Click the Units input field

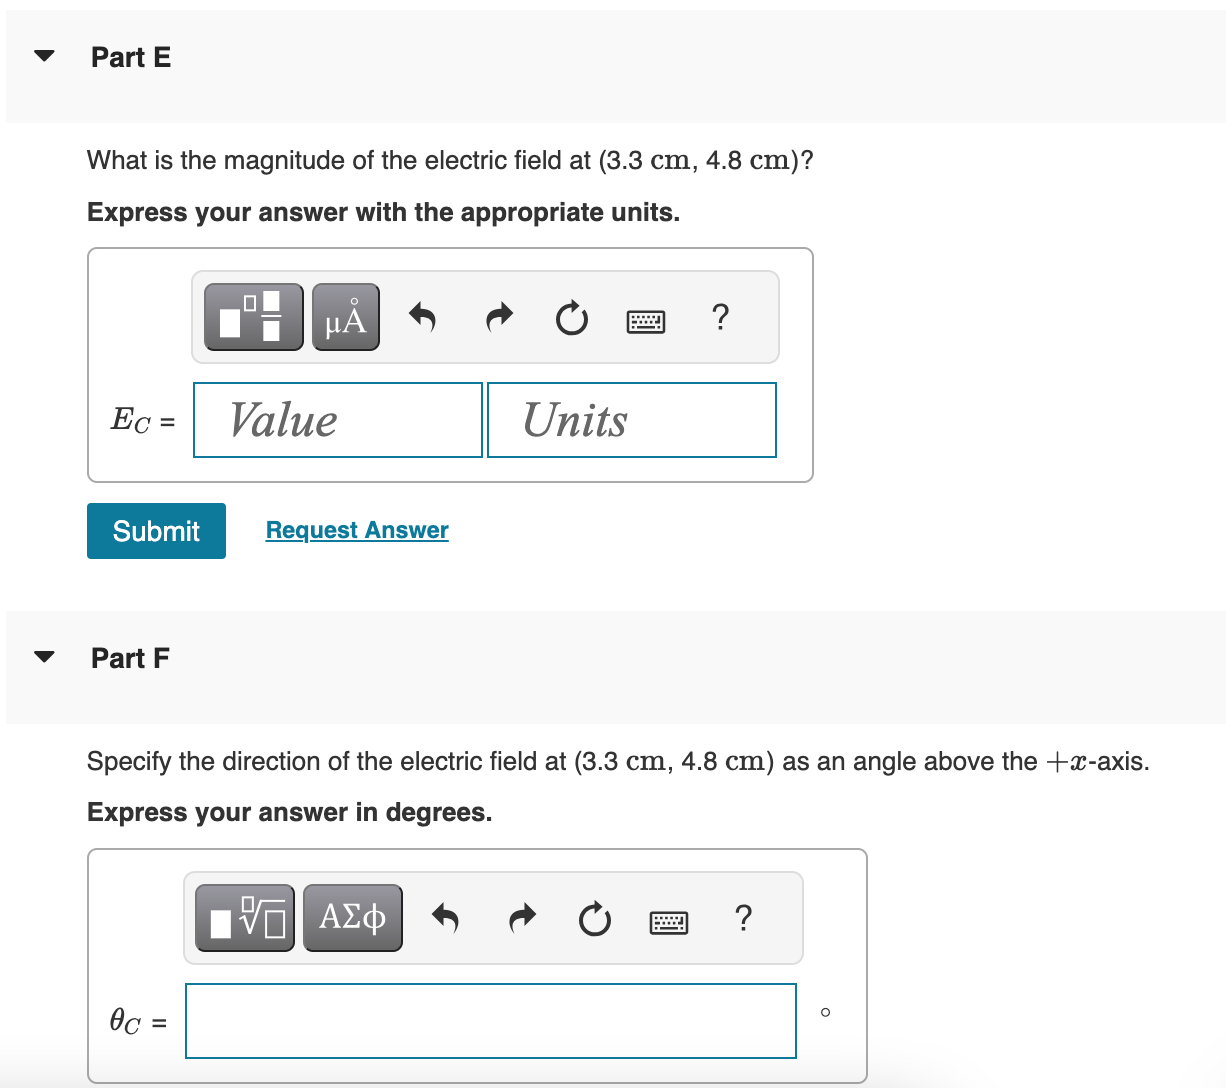pos(631,419)
